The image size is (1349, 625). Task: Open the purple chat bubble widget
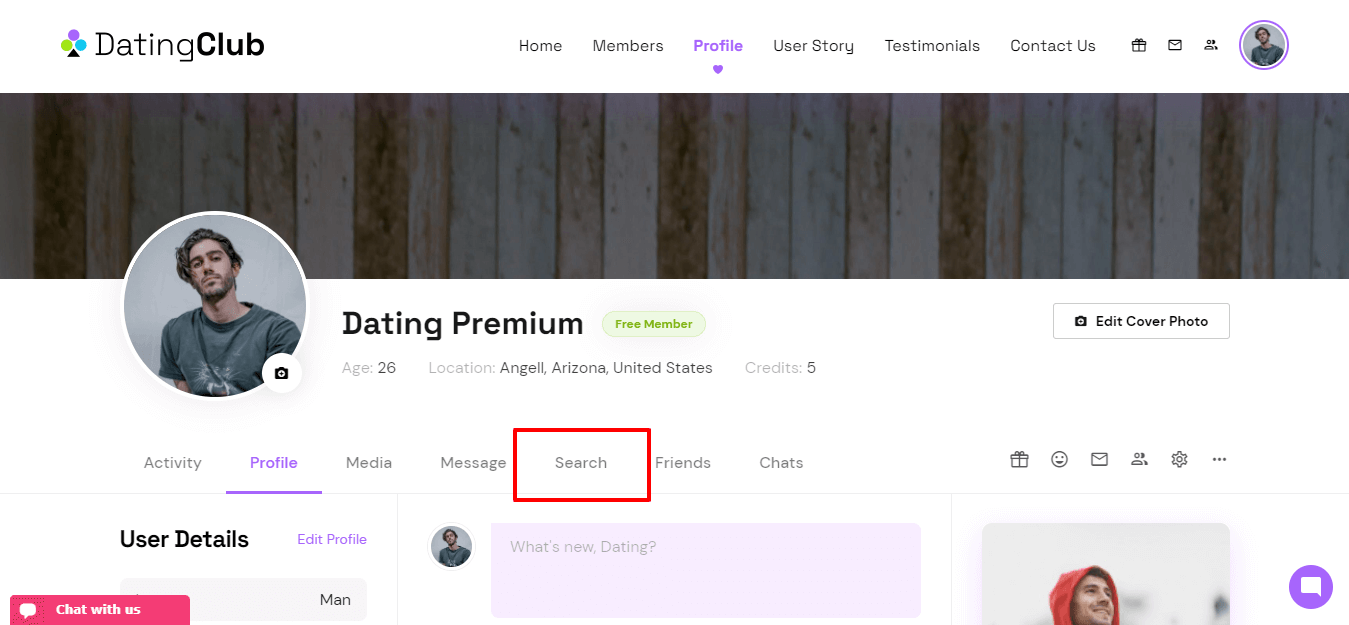tap(1311, 586)
